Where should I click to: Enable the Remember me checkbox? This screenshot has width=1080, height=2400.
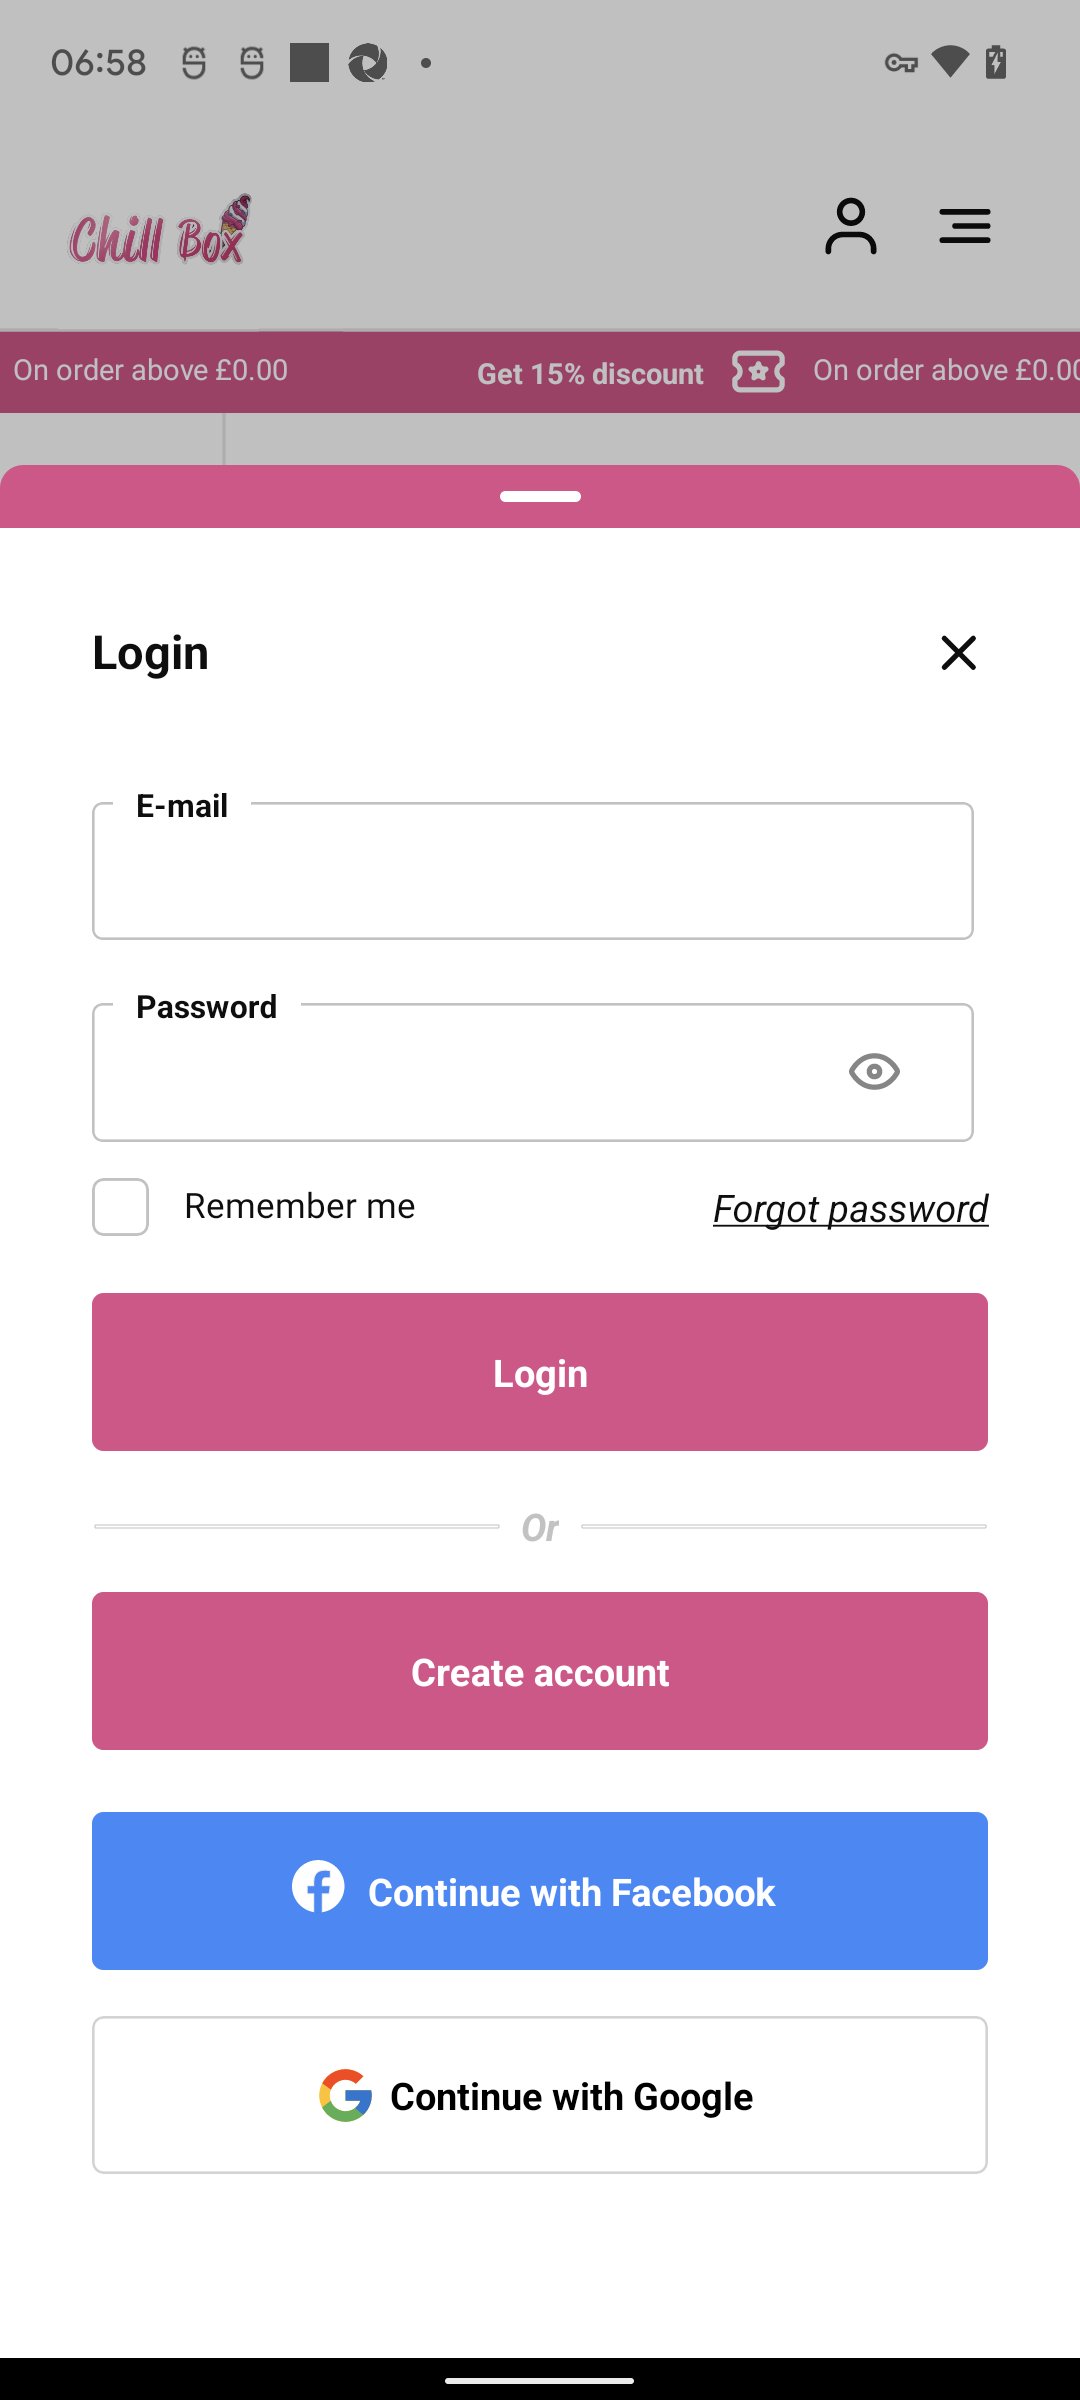pyautogui.click(x=120, y=1207)
